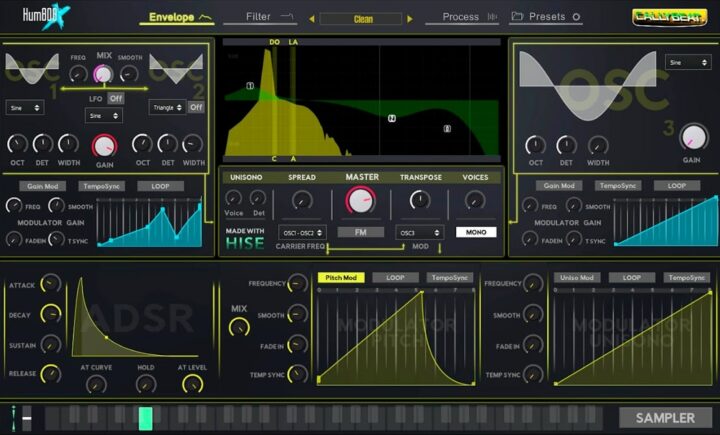Click the OSC 3 Gain knob
720x435 pixels.
(691, 135)
